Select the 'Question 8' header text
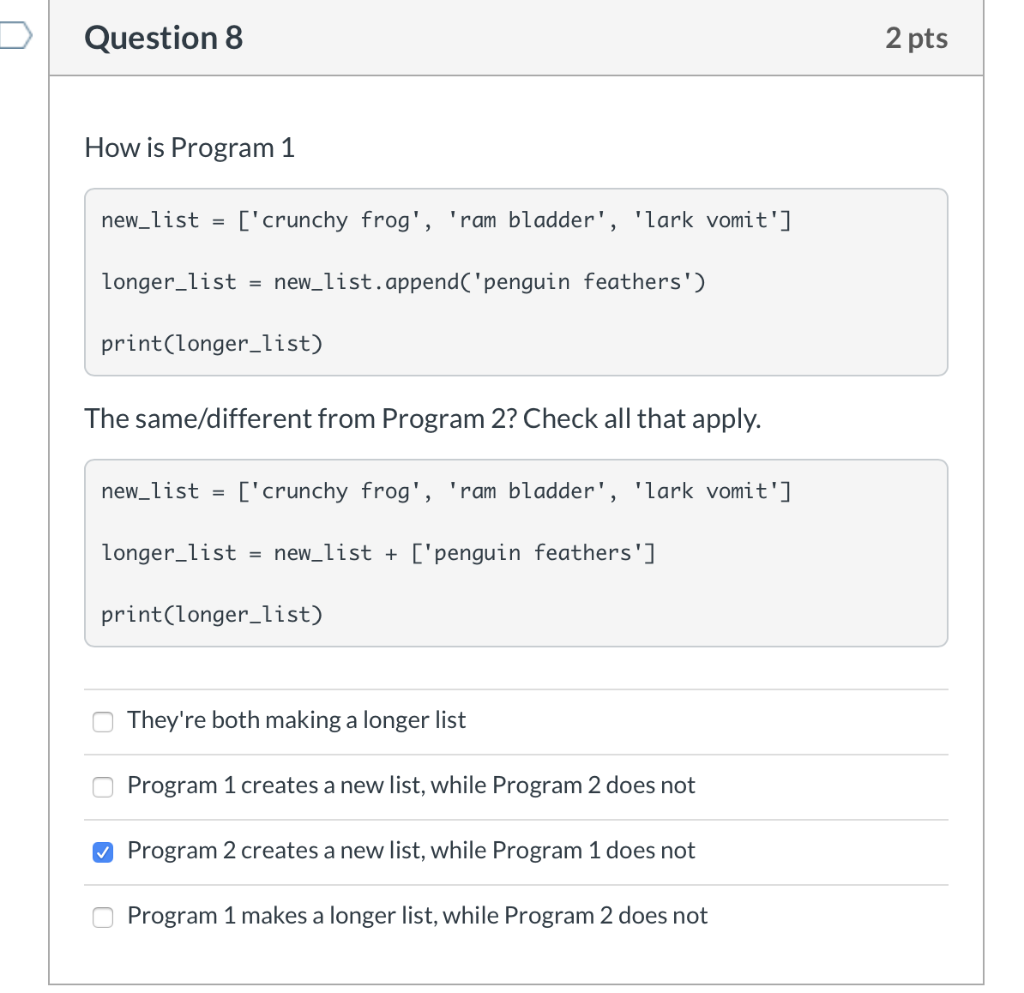 (x=163, y=38)
